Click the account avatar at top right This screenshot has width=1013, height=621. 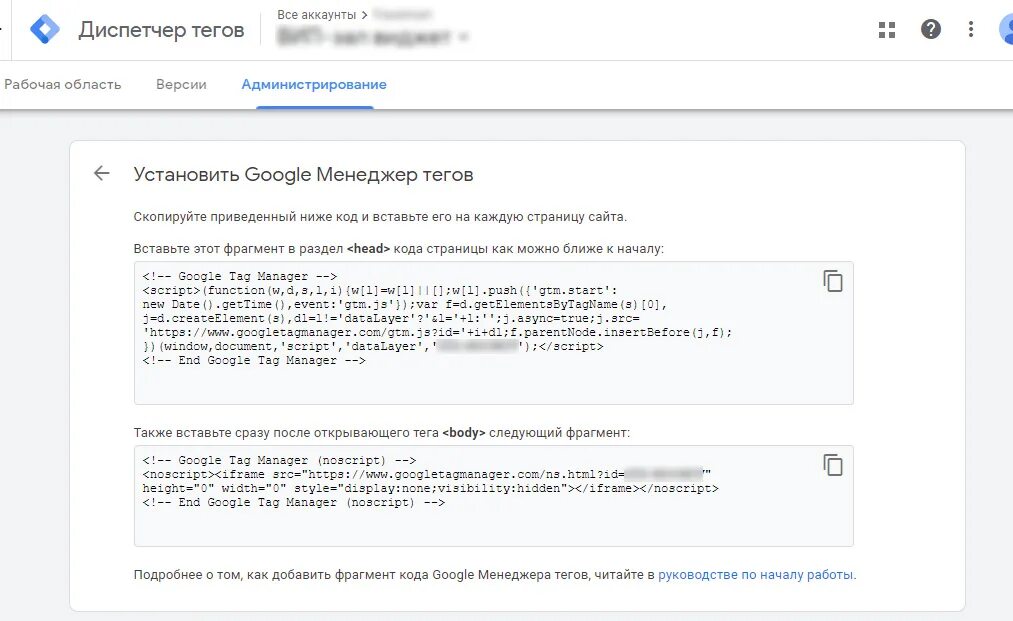point(1005,29)
